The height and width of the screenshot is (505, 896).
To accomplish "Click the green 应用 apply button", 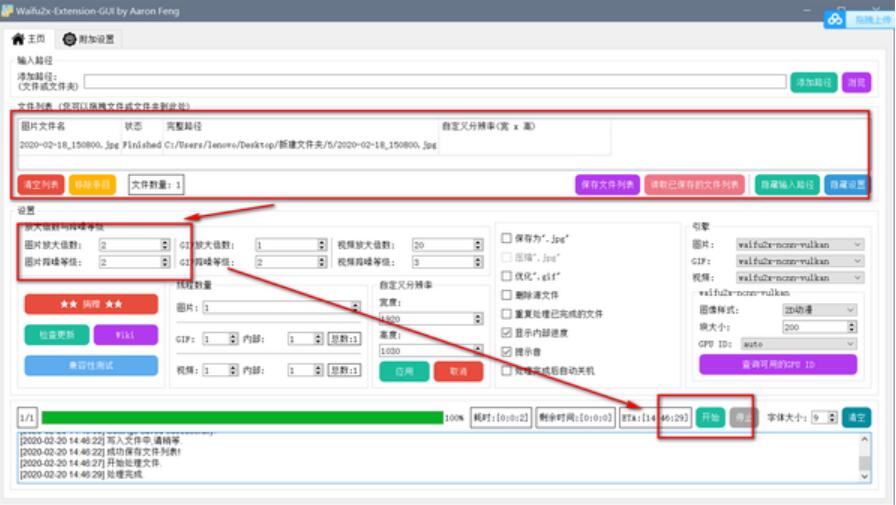I will click(x=404, y=371).
